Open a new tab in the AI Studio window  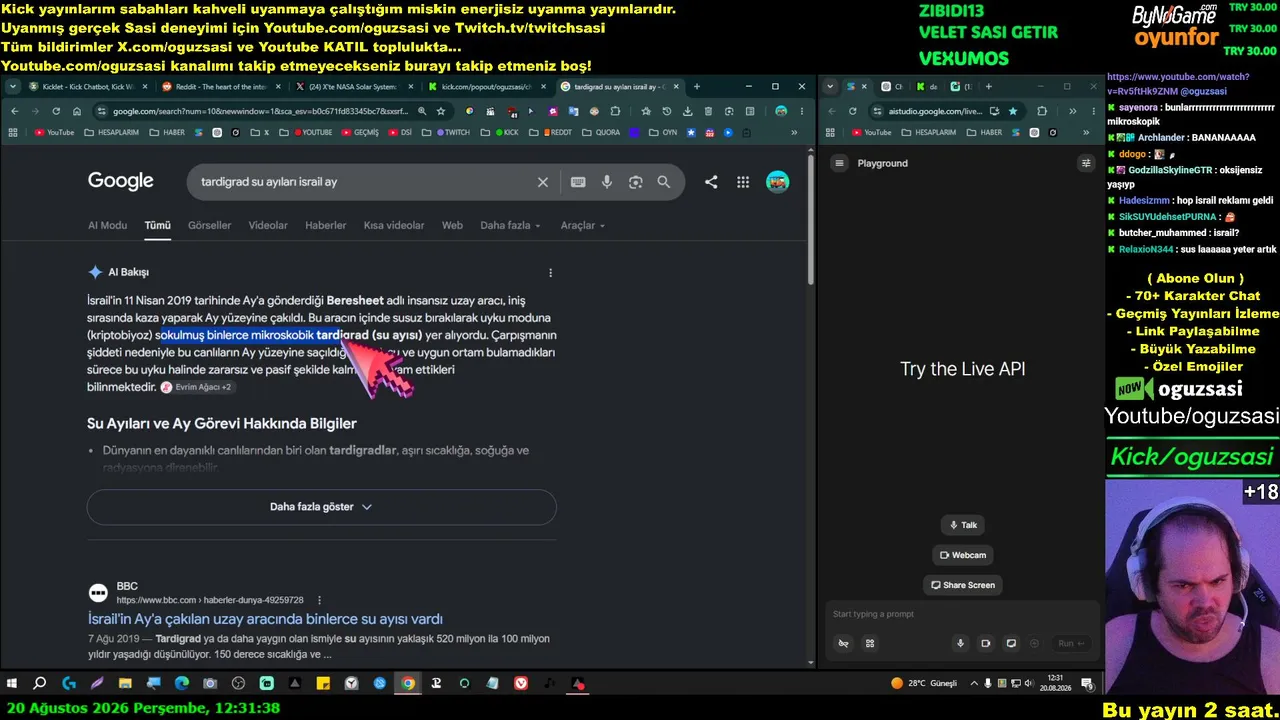989,87
